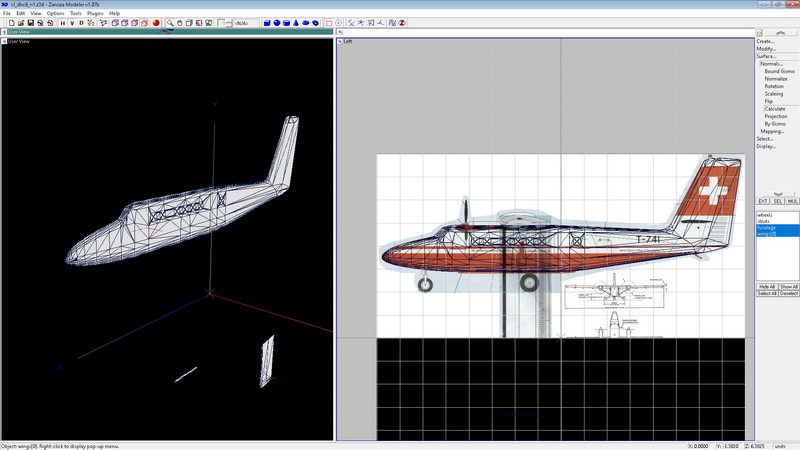This screenshot has width=800, height=450.
Task: Click the Calculate normals command
Action: coord(775,109)
